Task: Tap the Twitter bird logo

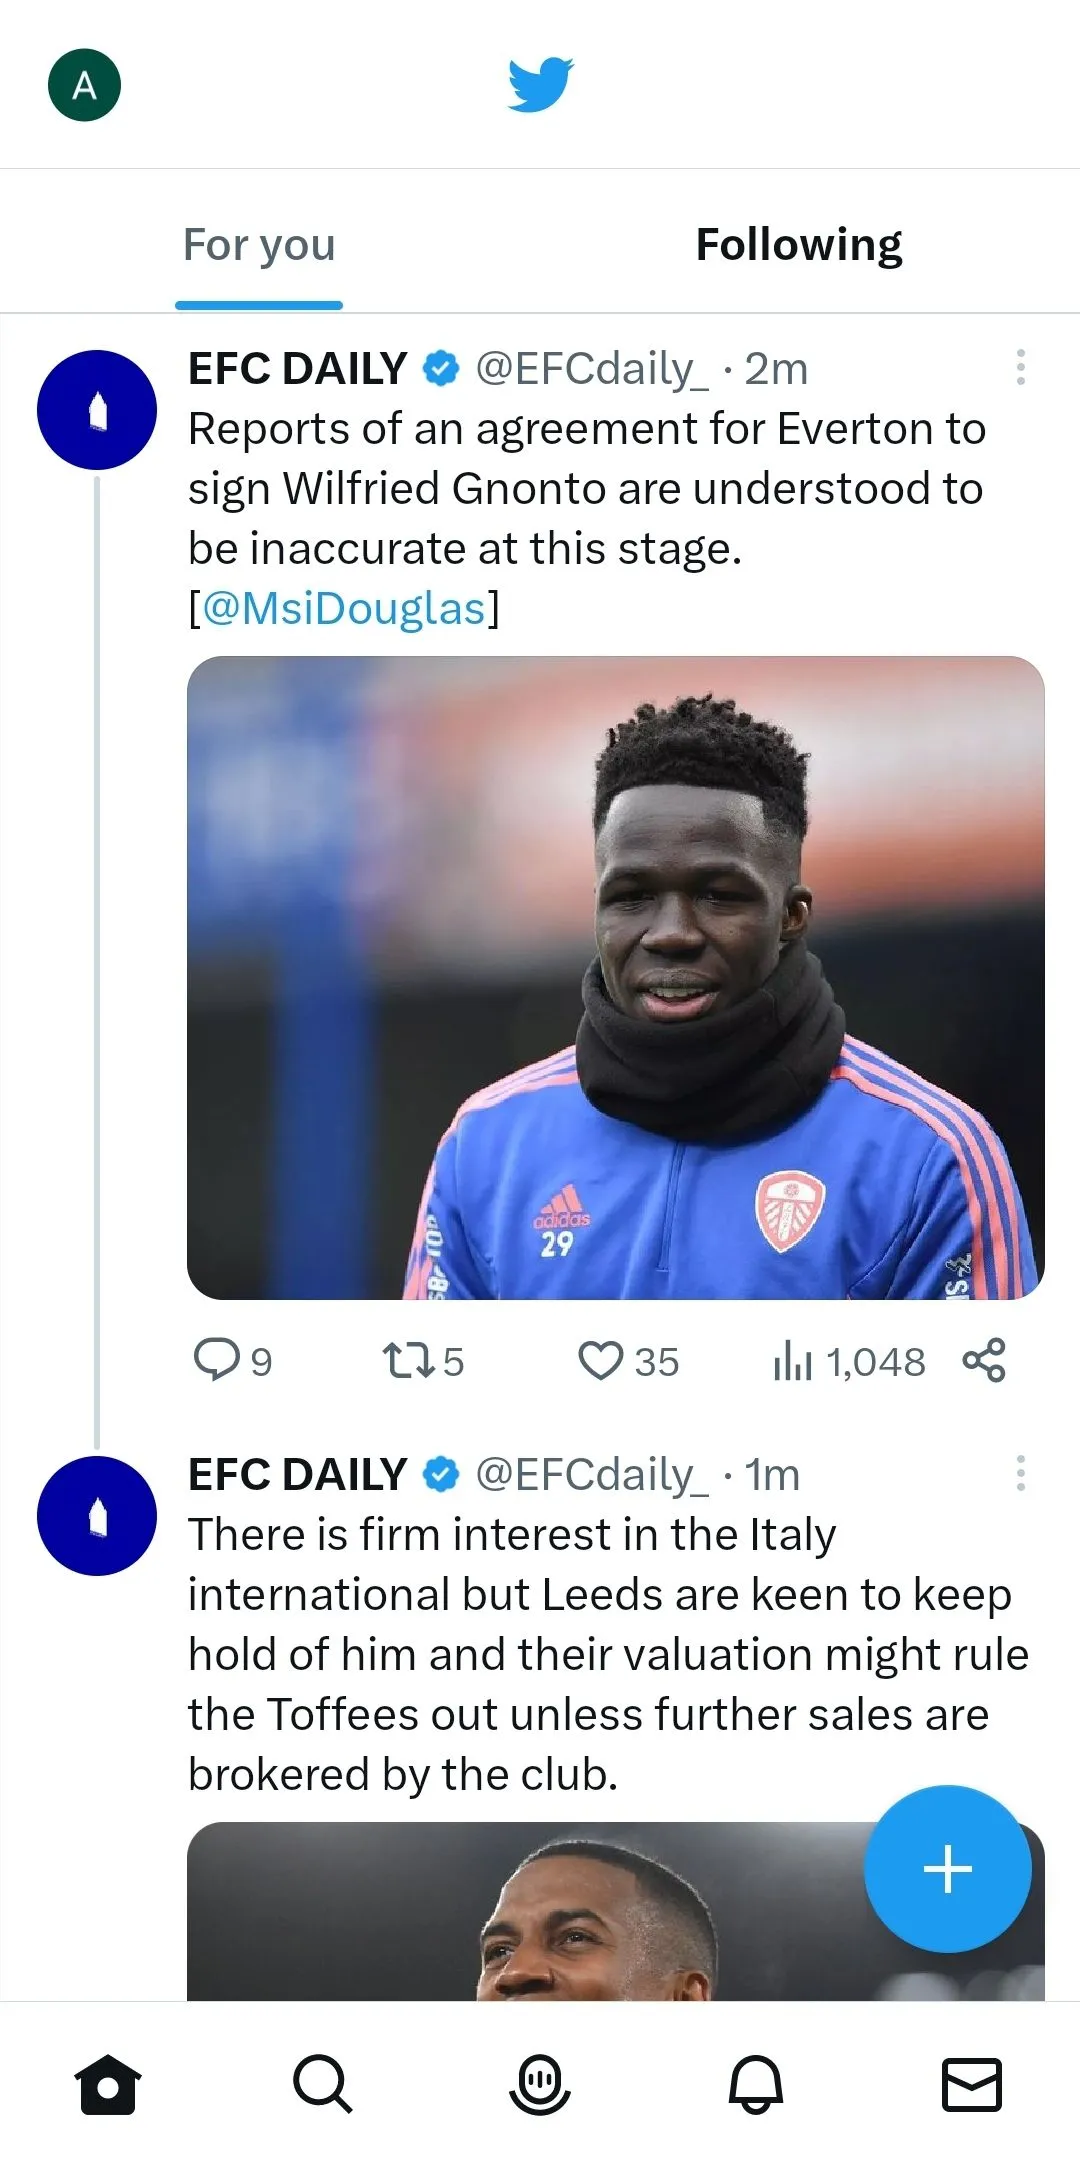Action: pos(540,85)
